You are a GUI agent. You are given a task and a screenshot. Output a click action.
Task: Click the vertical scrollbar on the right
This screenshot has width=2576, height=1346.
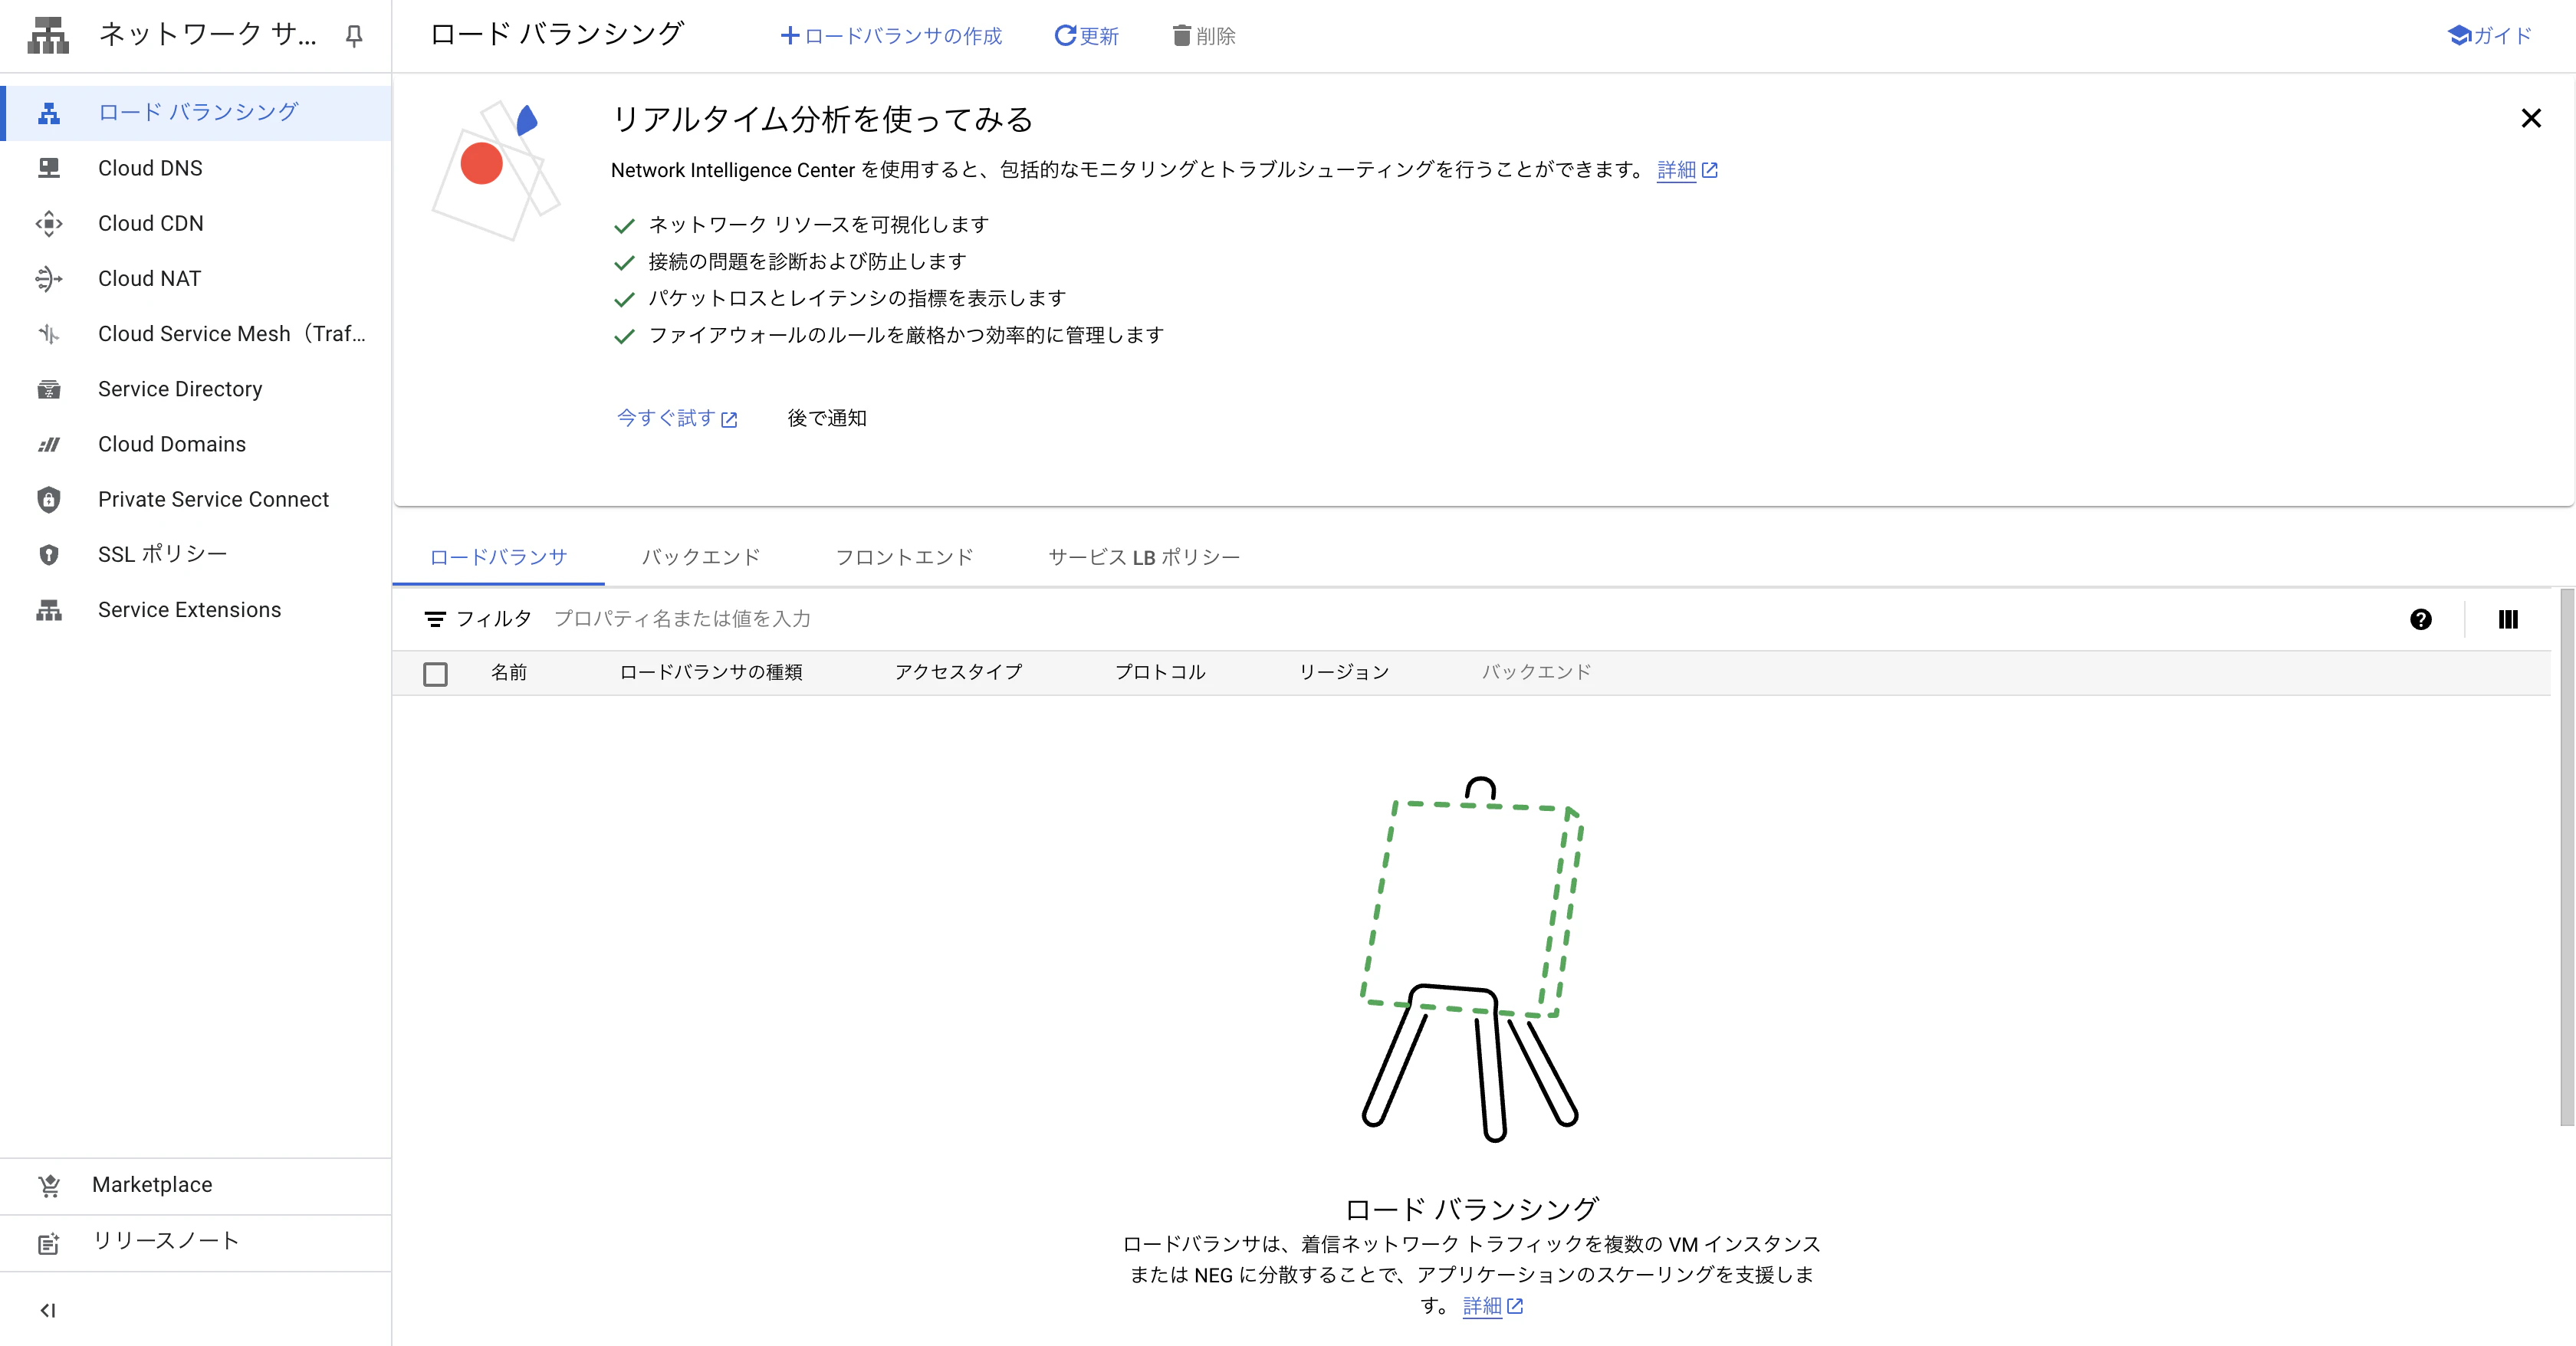pos(2566,857)
